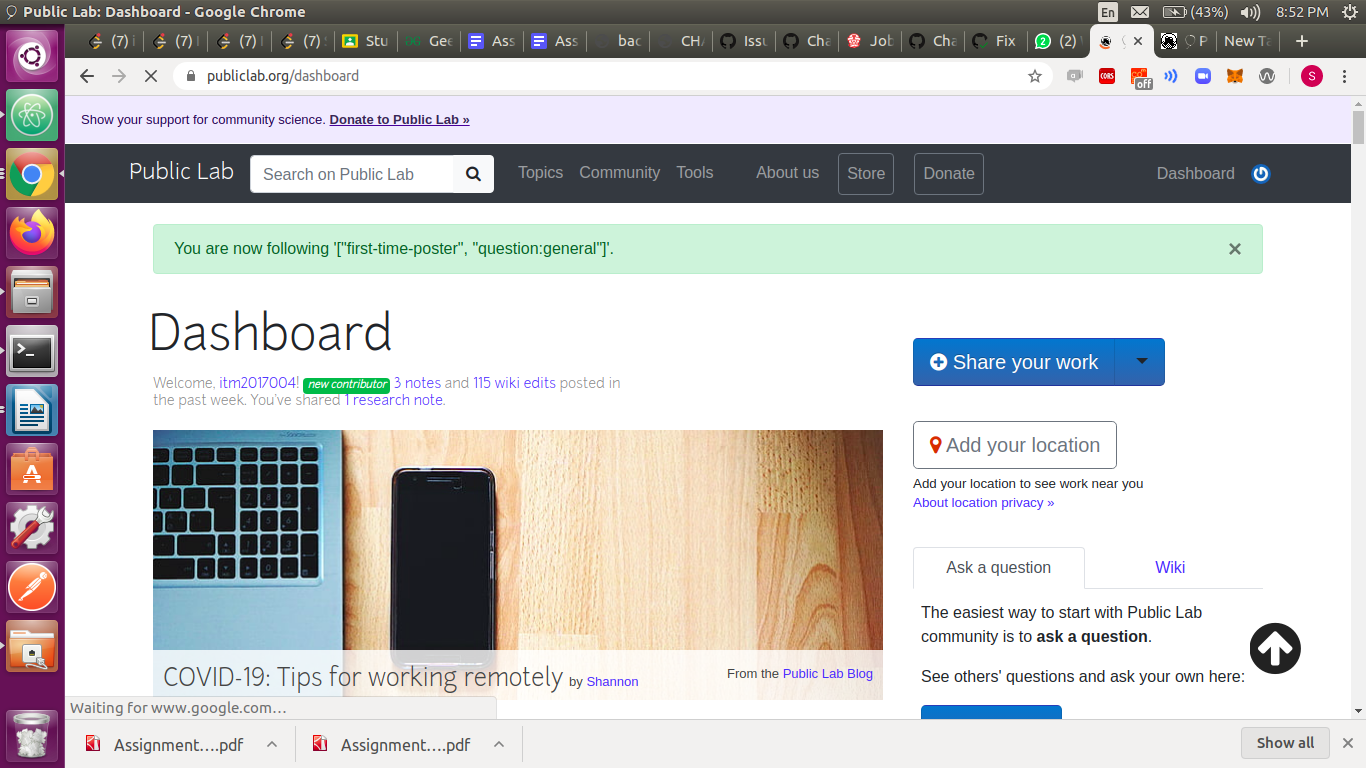Viewport: 1366px width, 768px height.
Task: Open the Tools menu
Action: [694, 173]
